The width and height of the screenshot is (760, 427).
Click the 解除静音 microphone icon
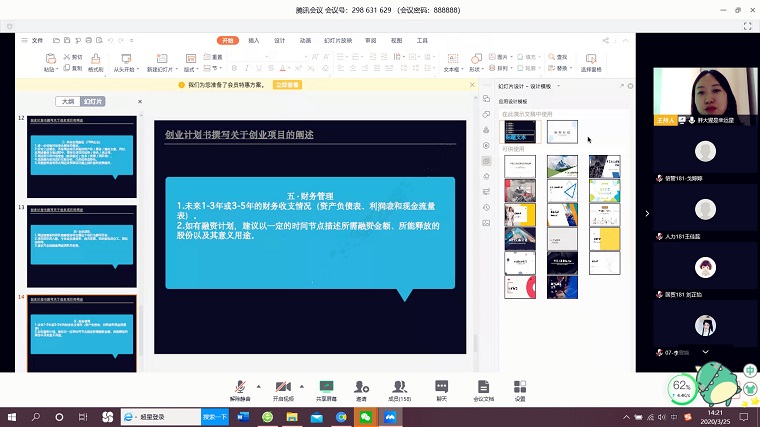tap(240, 386)
